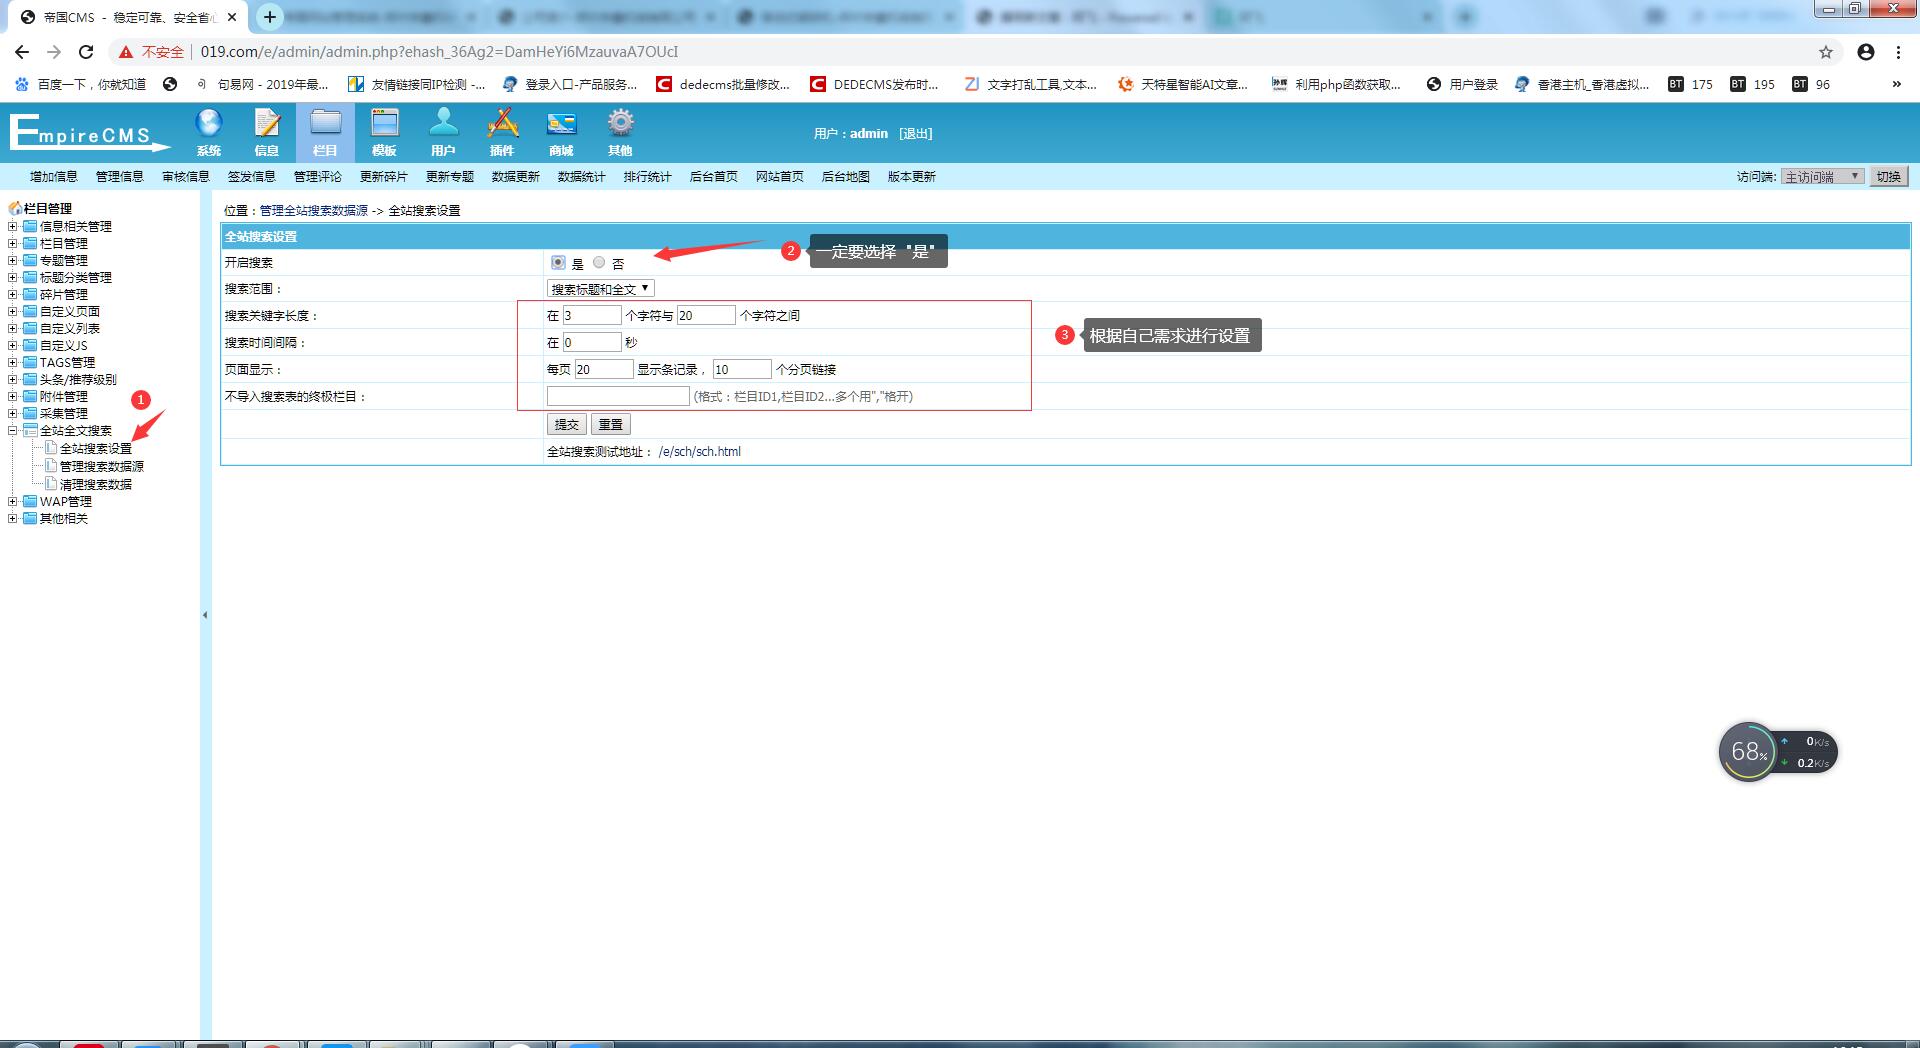Click 采集管理 tree item
This screenshot has width=1920, height=1048.
(x=64, y=413)
